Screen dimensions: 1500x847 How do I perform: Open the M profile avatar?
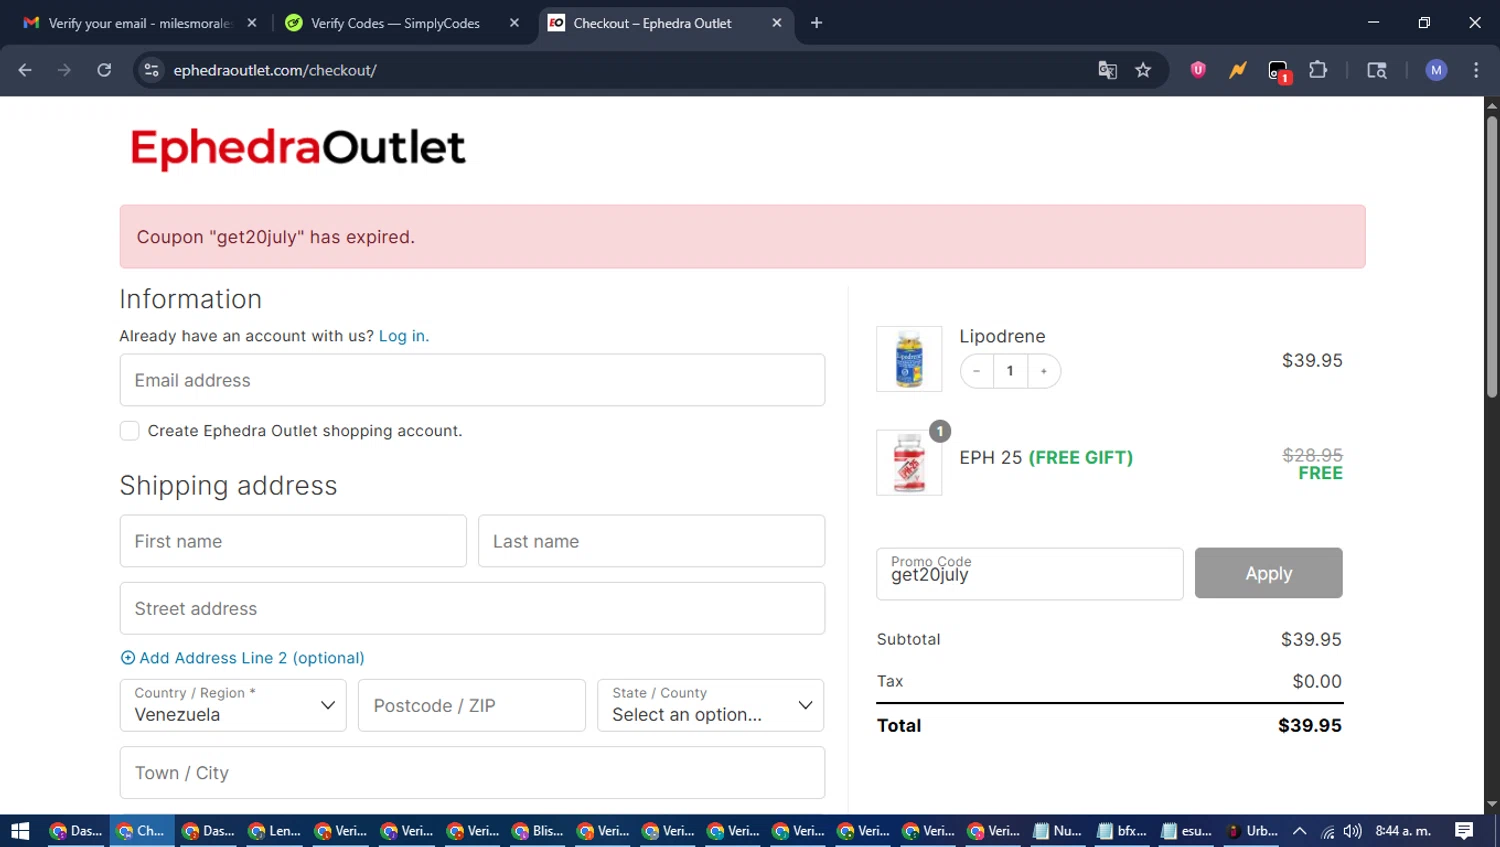[x=1436, y=70]
